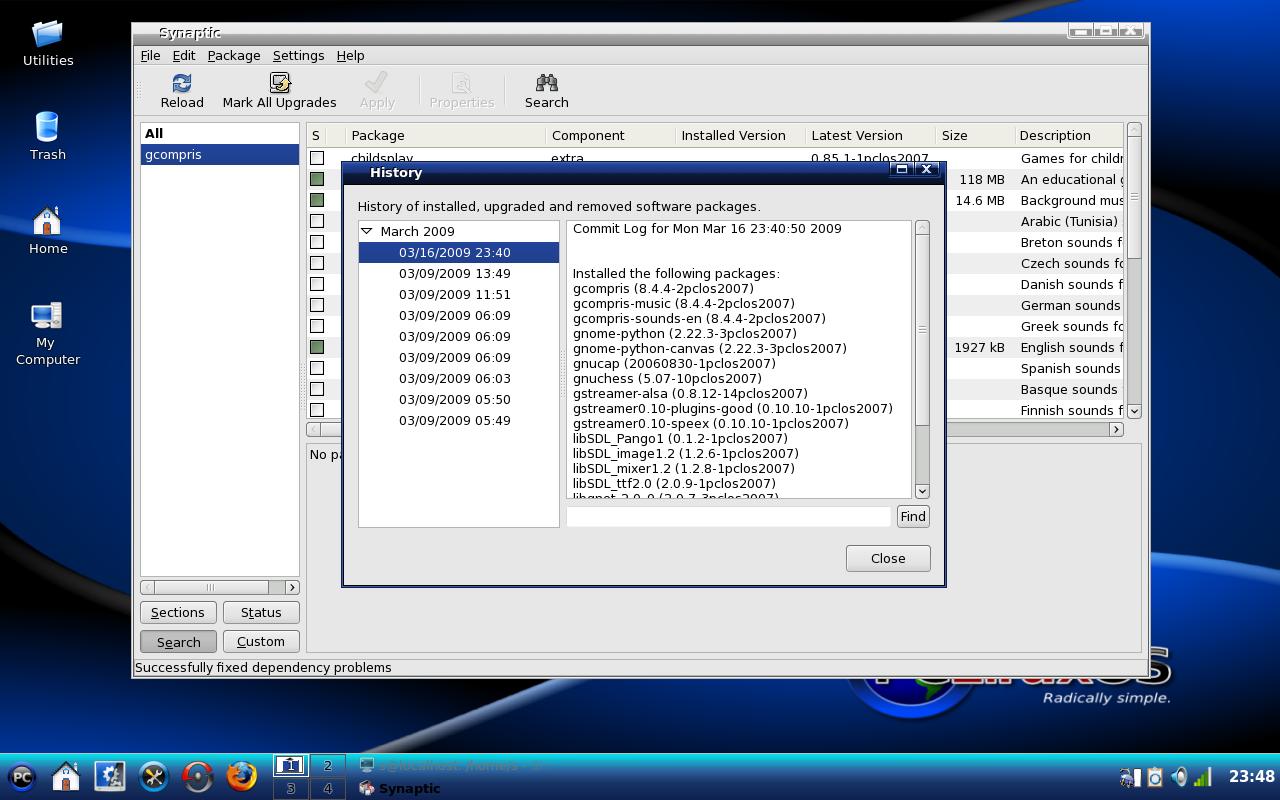Toggle checkbox for Arabic (Tunisia) sounds row

point(317,221)
